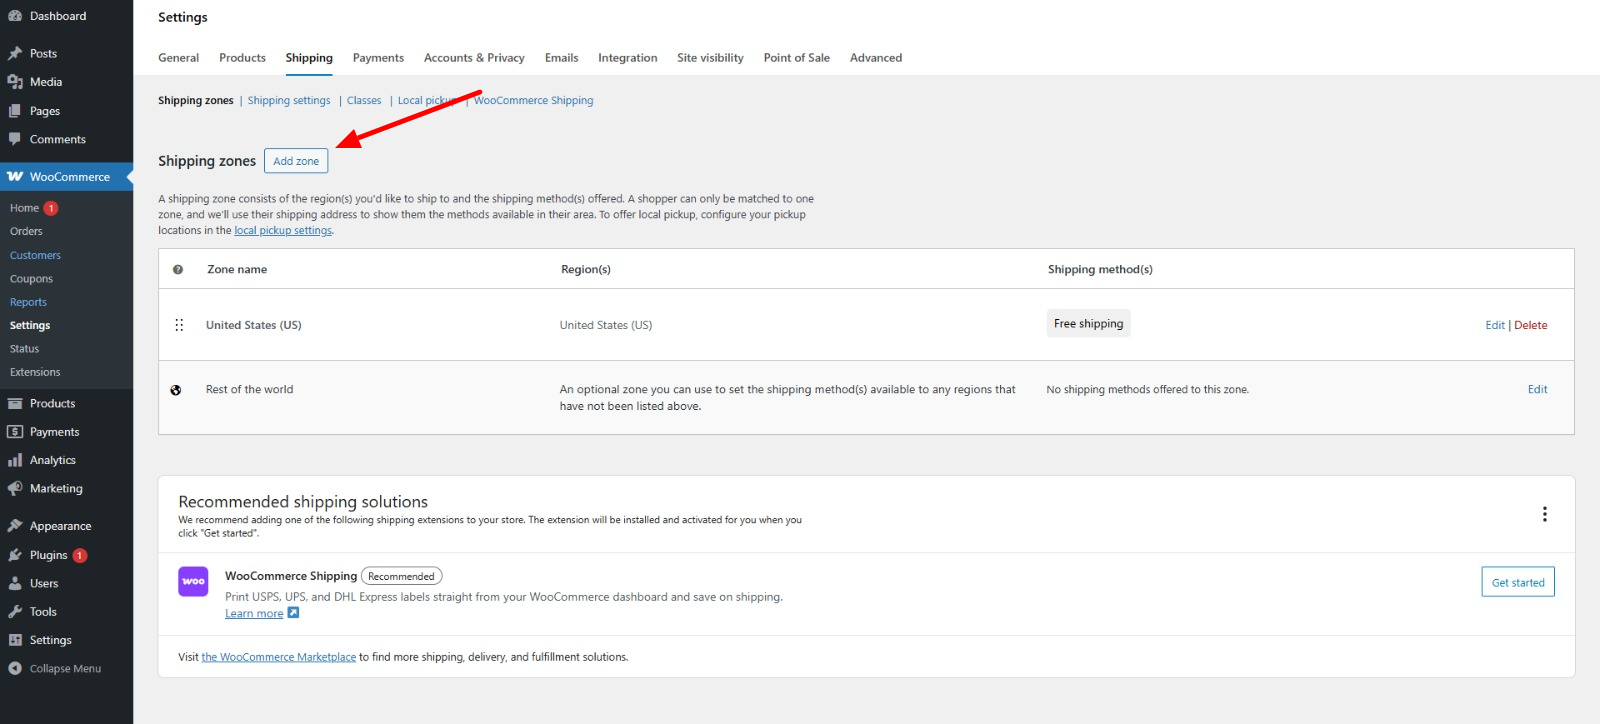The width and height of the screenshot is (1600, 724).
Task: Open the Site visibility tab
Action: (710, 58)
